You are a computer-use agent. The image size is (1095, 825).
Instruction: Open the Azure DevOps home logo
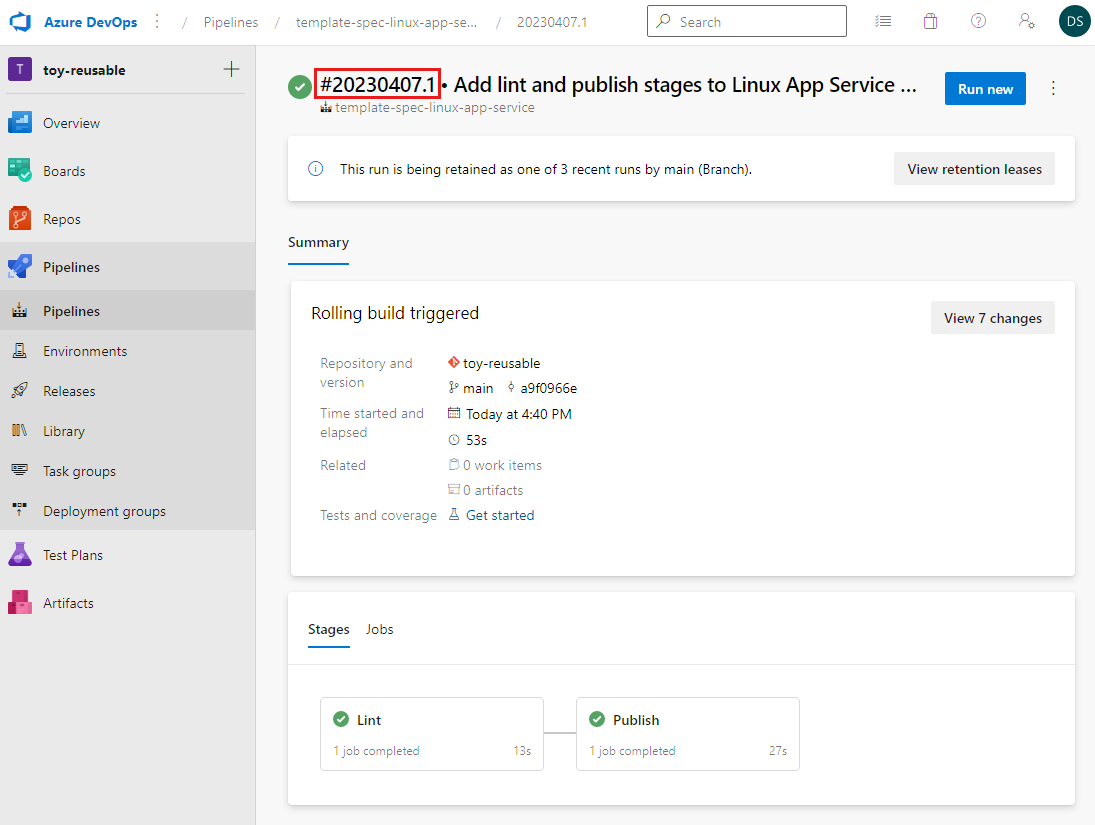click(20, 22)
